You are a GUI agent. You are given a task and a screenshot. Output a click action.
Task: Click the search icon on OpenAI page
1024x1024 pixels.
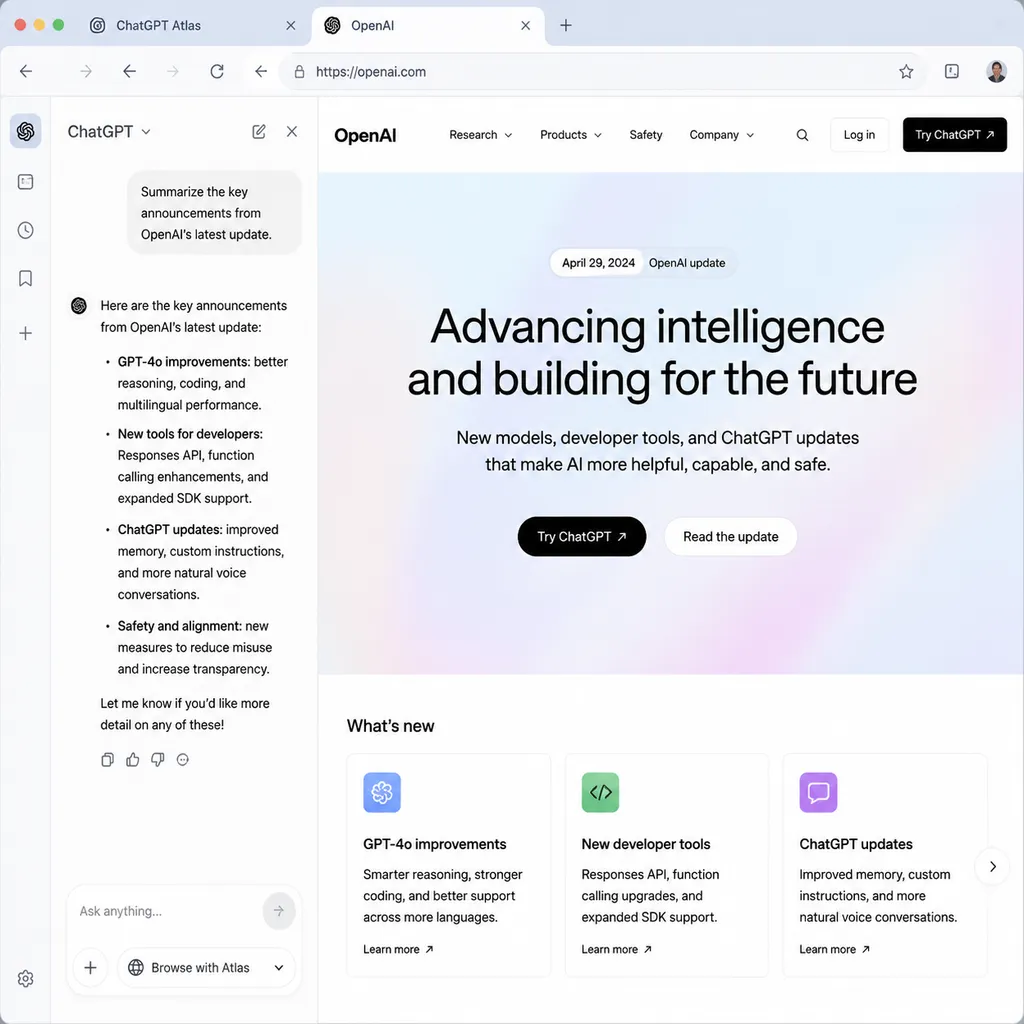pyautogui.click(x=802, y=135)
